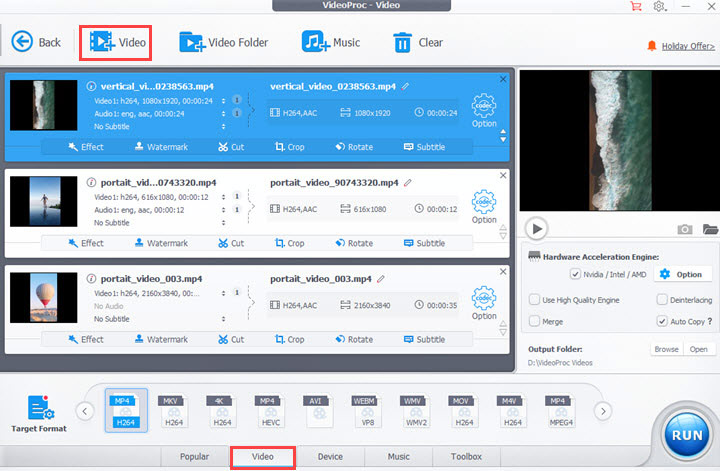Open codec Option for portait_video_90743320.mp4
Image resolution: width=720 pixels, height=471 pixels.
tap(484, 207)
